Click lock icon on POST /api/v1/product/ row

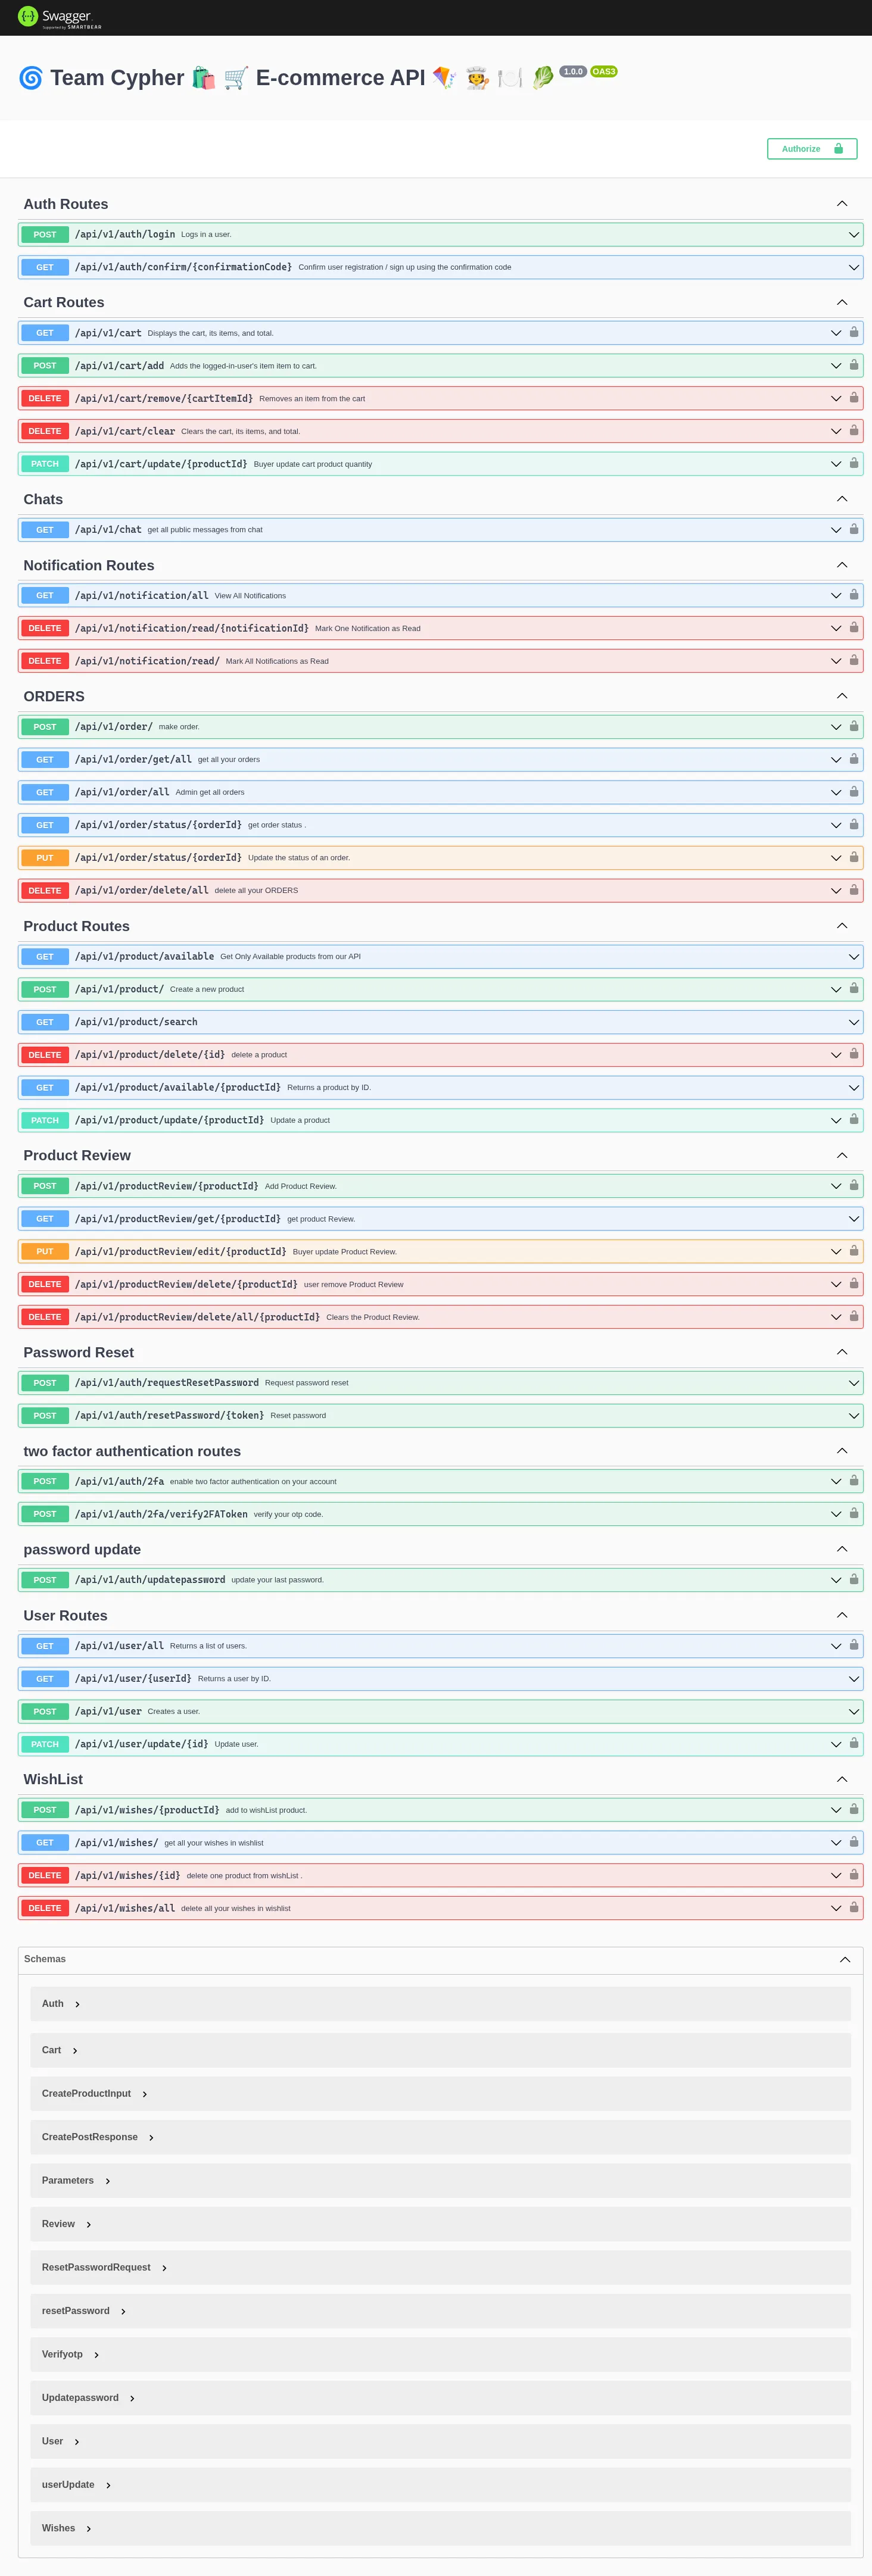pyautogui.click(x=853, y=988)
